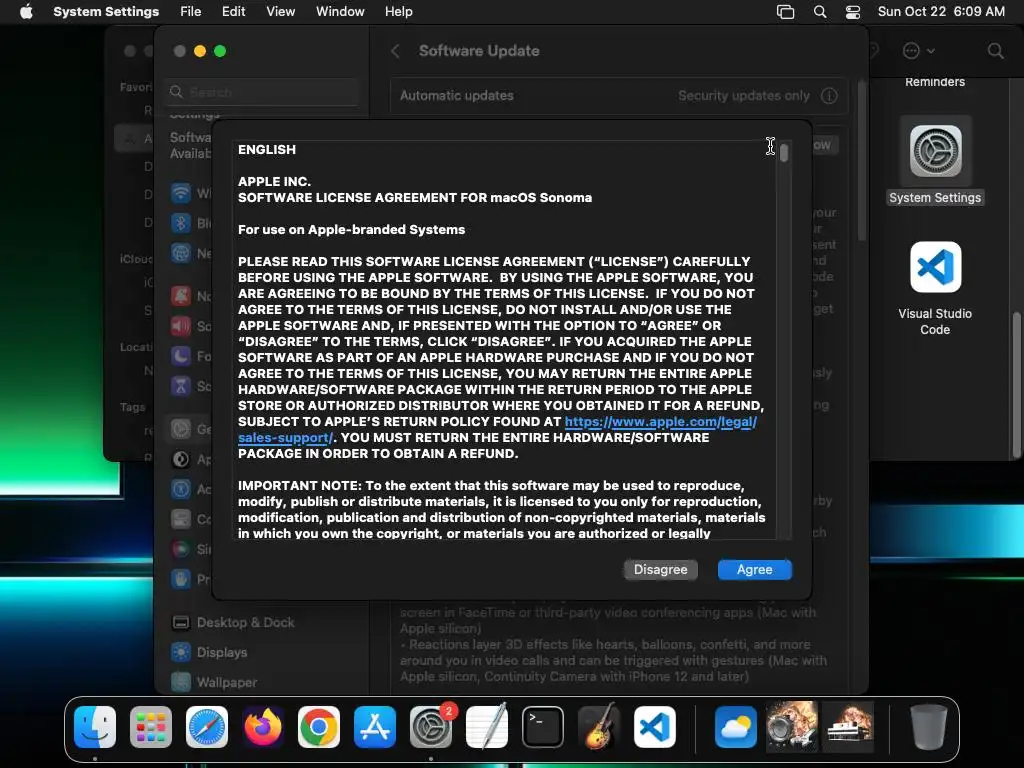Click the Search field in System Settings
Image resolution: width=1024 pixels, height=768 pixels.
pos(263,92)
